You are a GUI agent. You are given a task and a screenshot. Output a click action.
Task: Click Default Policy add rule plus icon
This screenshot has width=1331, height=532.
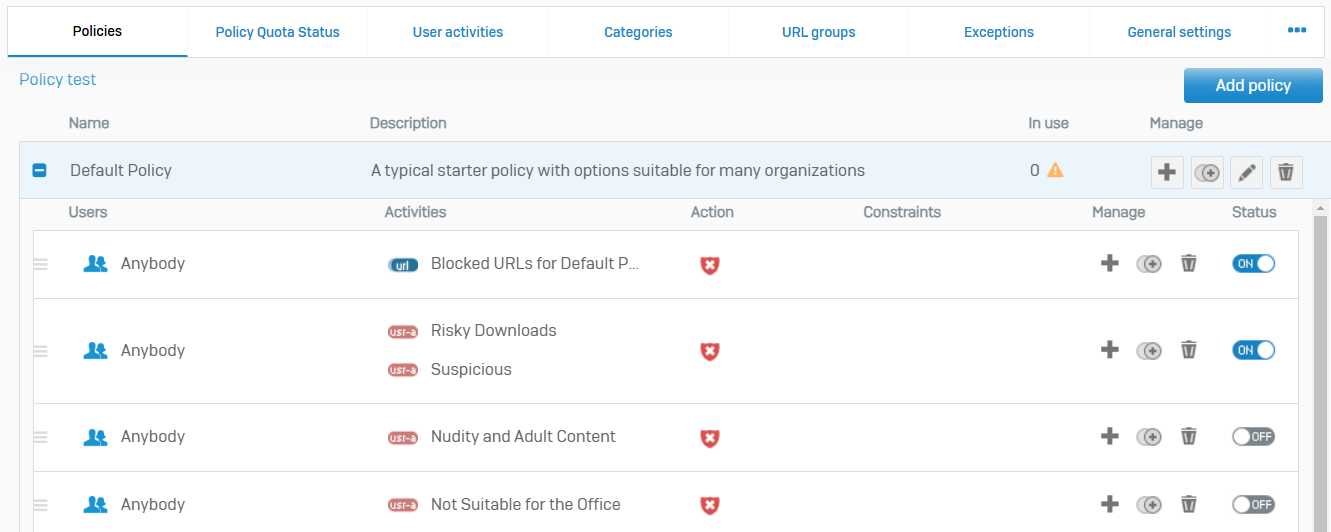[1166, 172]
